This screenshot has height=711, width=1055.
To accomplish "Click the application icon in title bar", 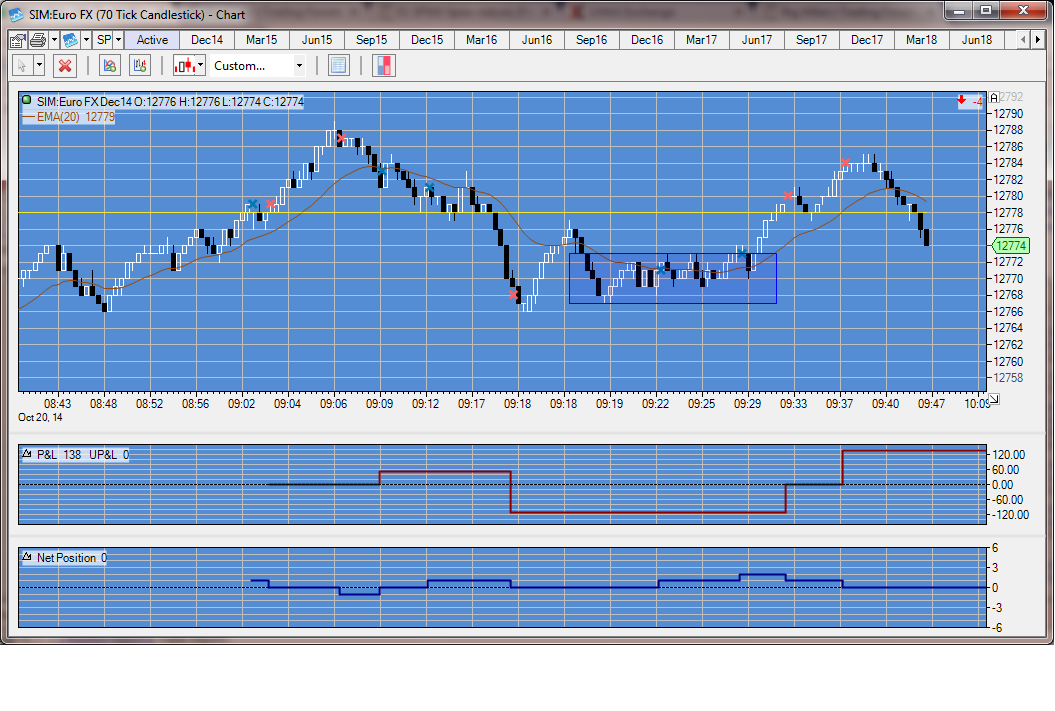I will tap(16, 14).
